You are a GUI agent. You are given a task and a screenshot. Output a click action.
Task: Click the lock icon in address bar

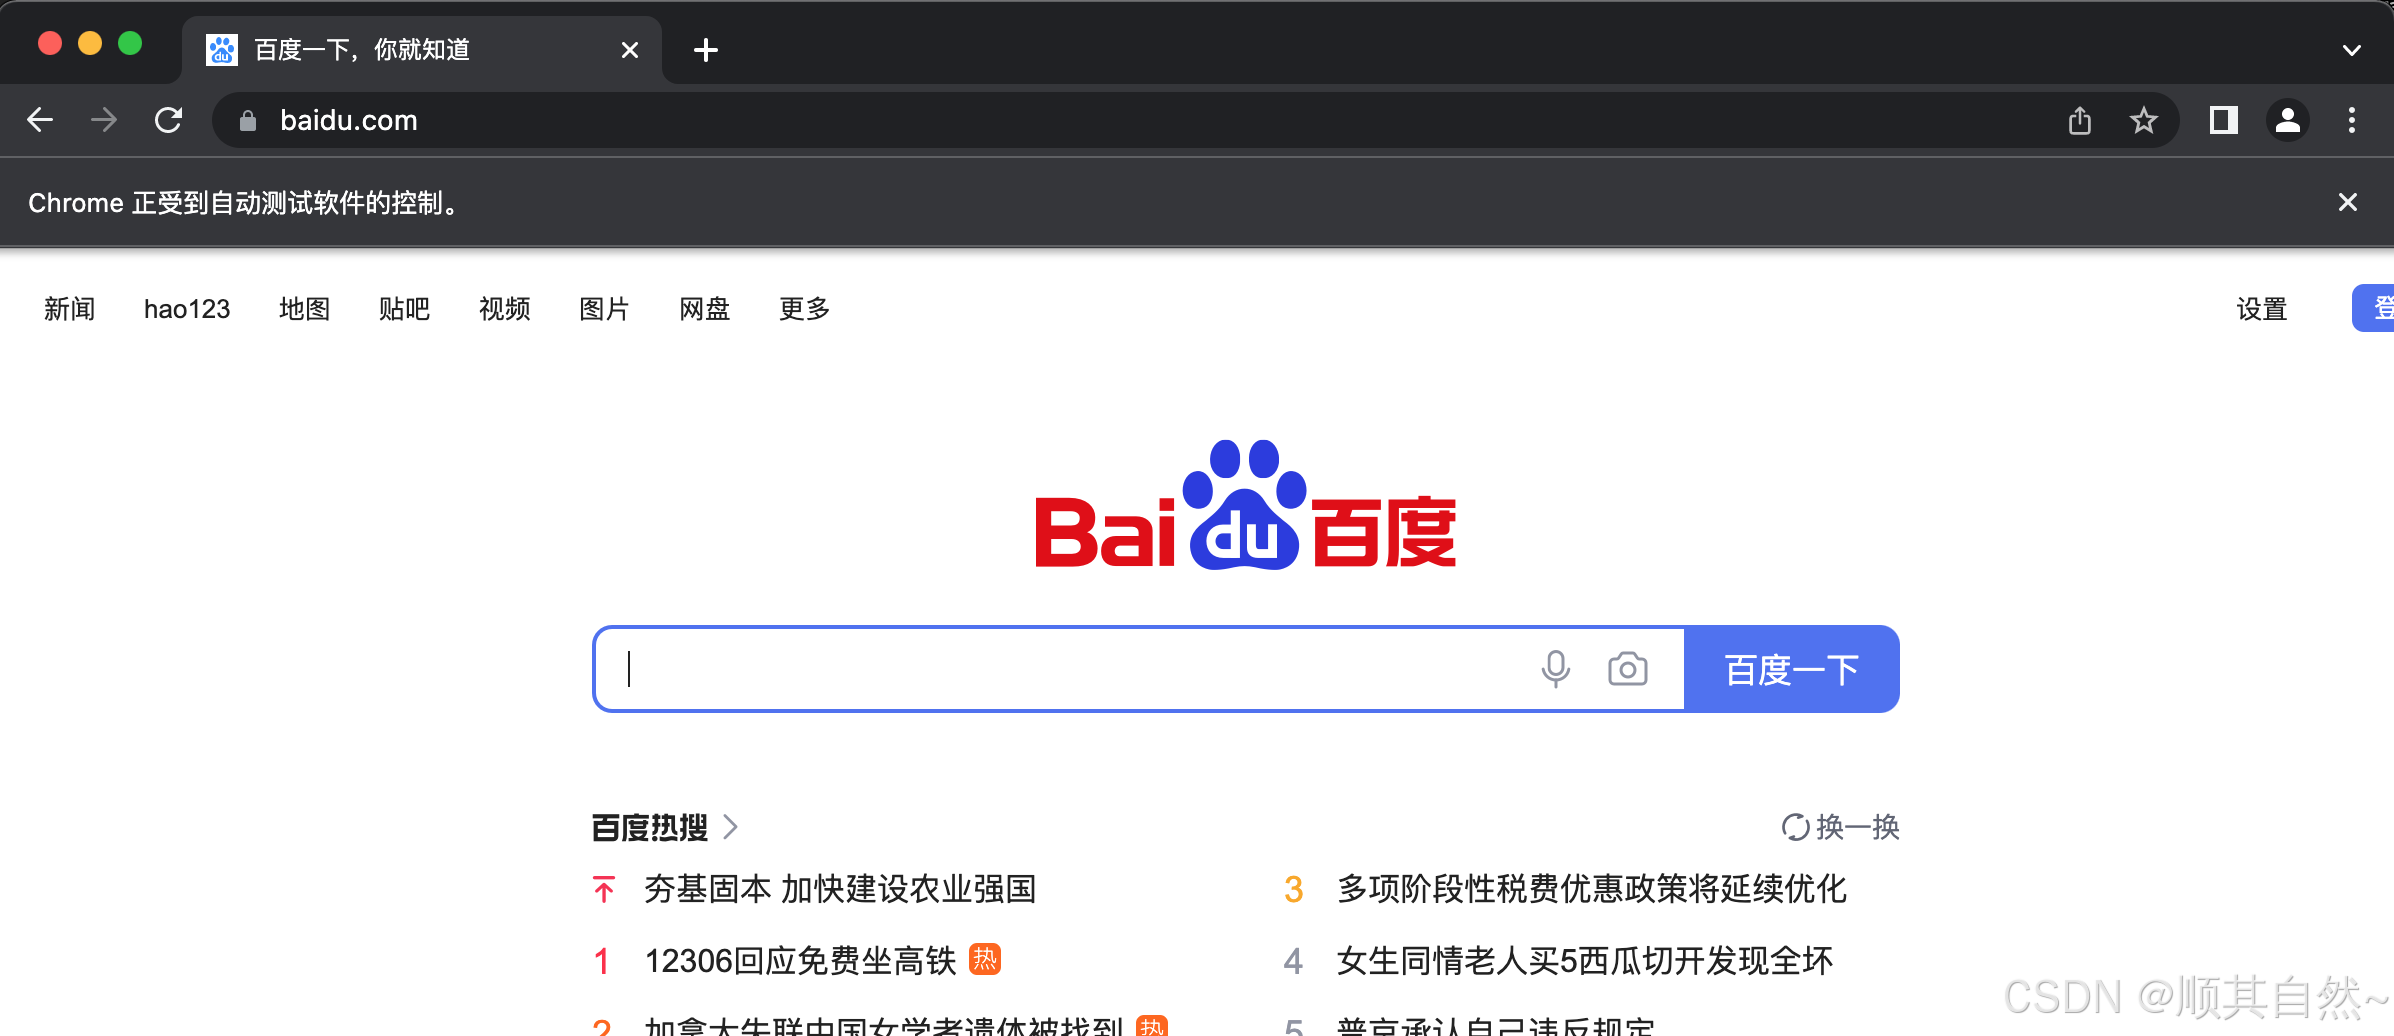tap(248, 121)
